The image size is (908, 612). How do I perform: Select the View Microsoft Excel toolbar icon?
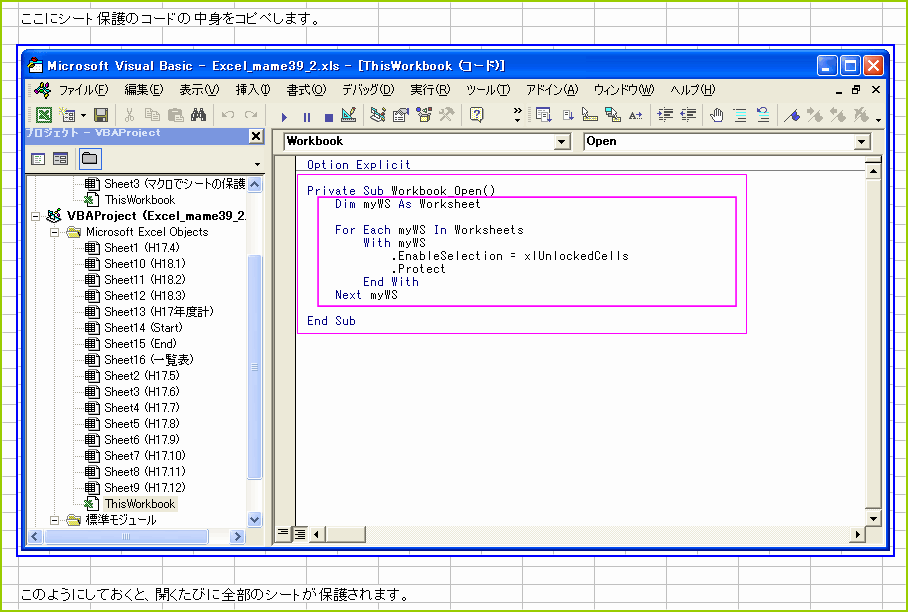point(43,114)
